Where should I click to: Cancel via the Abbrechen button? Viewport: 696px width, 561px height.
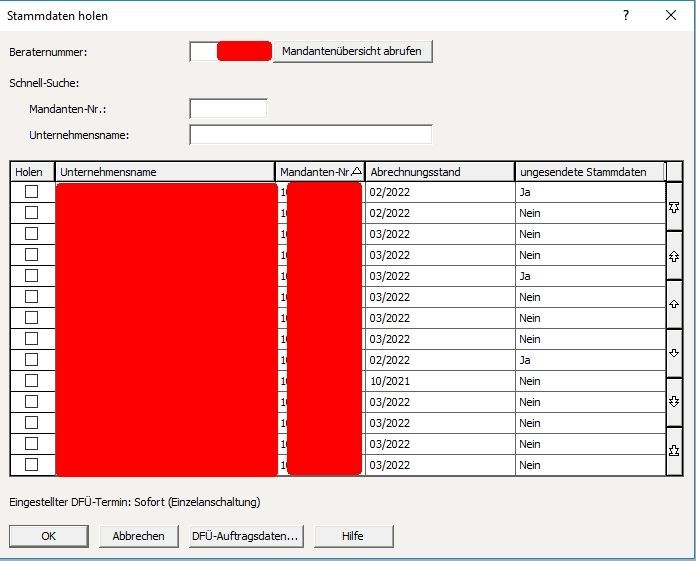point(138,536)
